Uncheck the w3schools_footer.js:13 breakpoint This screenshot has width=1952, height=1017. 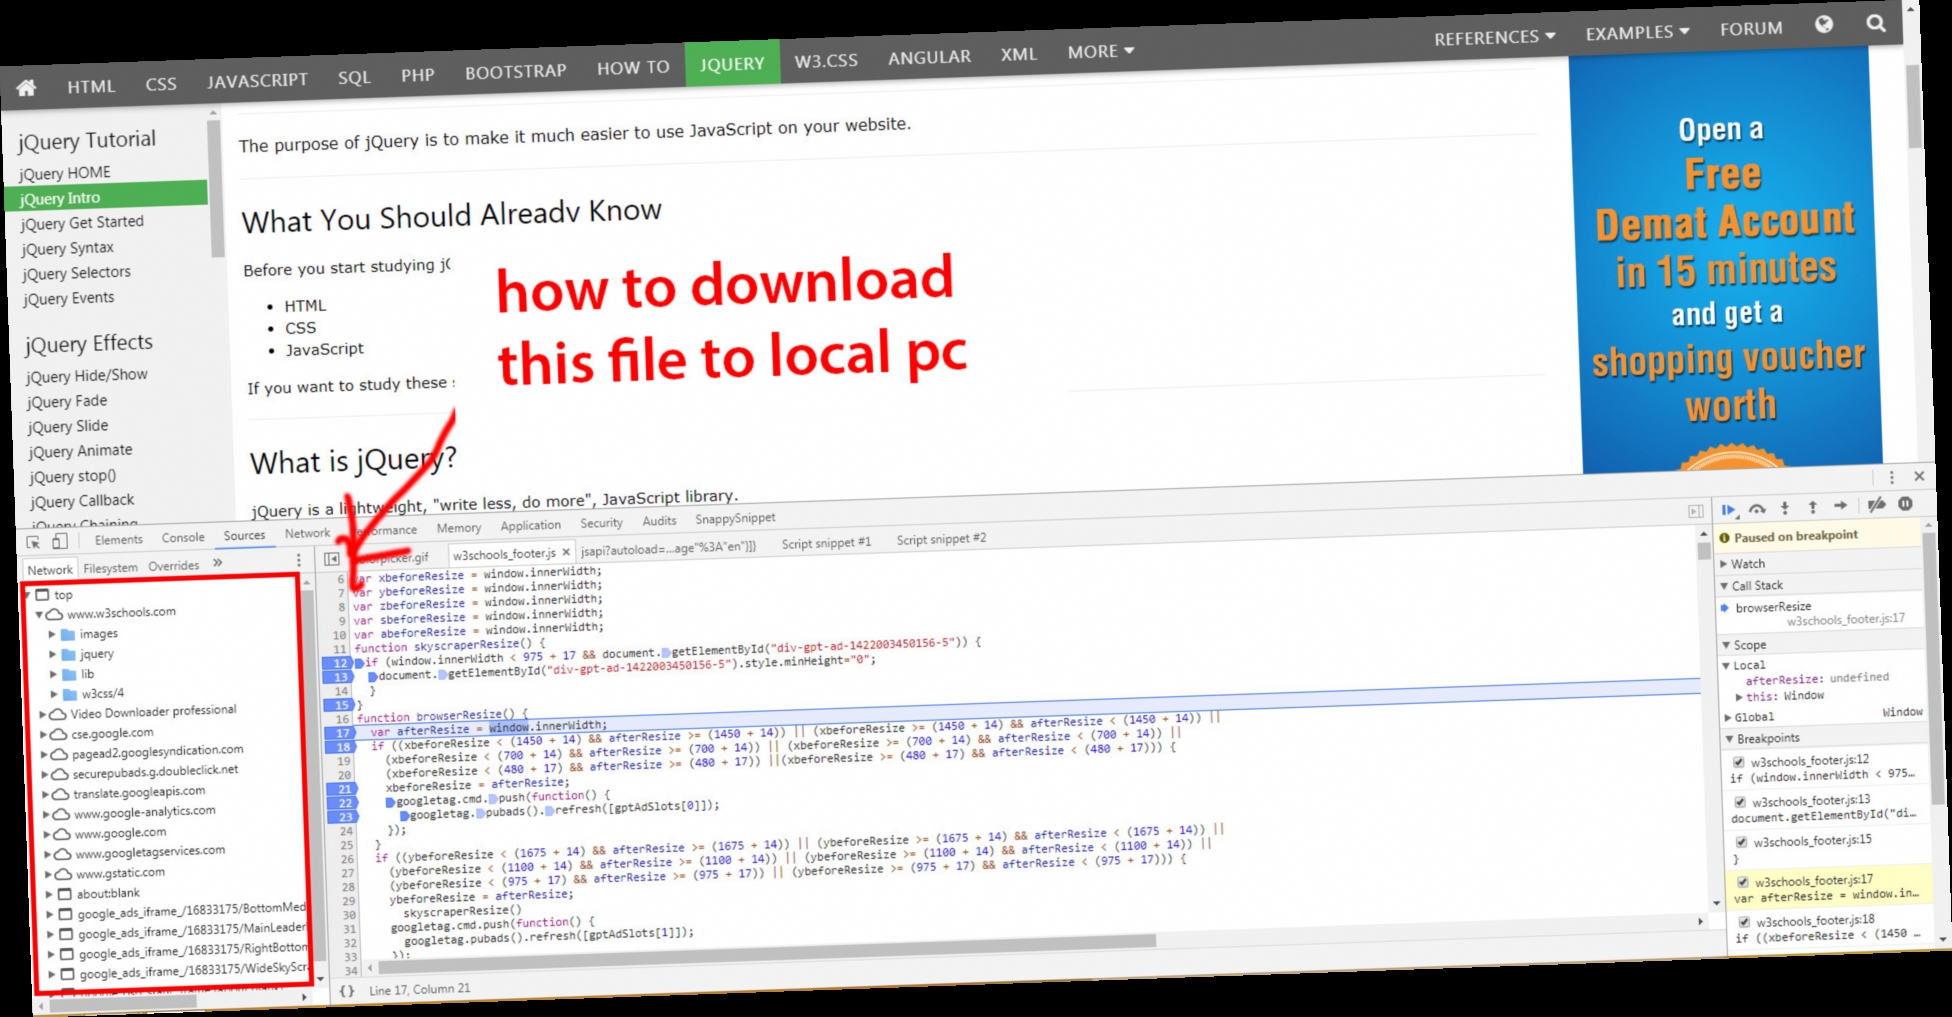1740,802
